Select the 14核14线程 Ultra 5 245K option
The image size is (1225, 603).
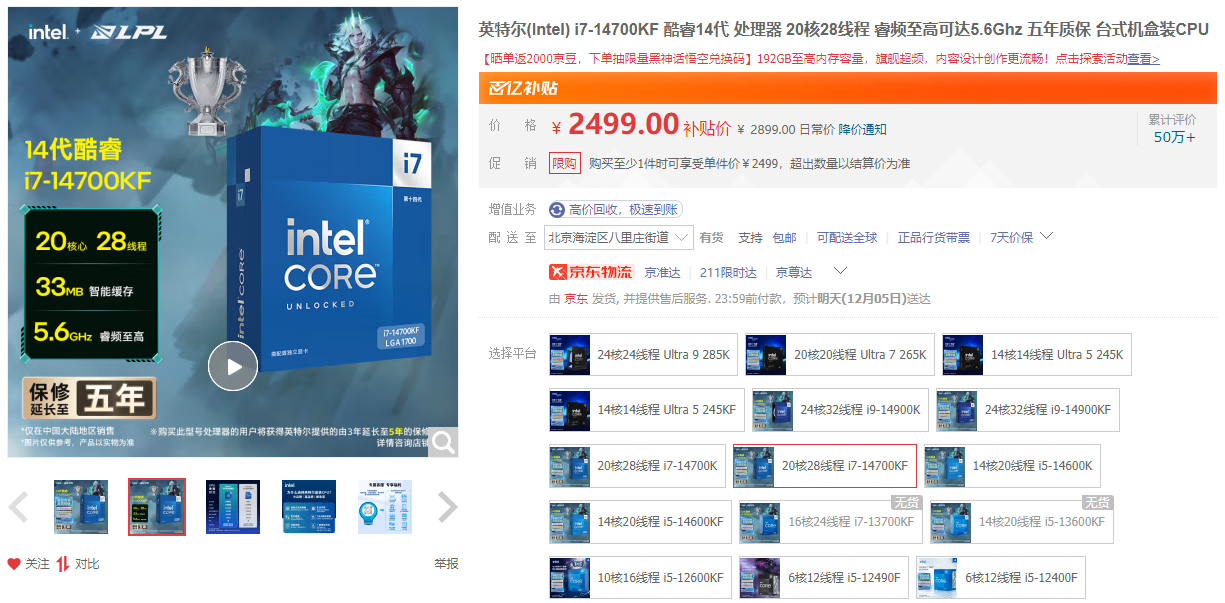pyautogui.click(x=1037, y=354)
